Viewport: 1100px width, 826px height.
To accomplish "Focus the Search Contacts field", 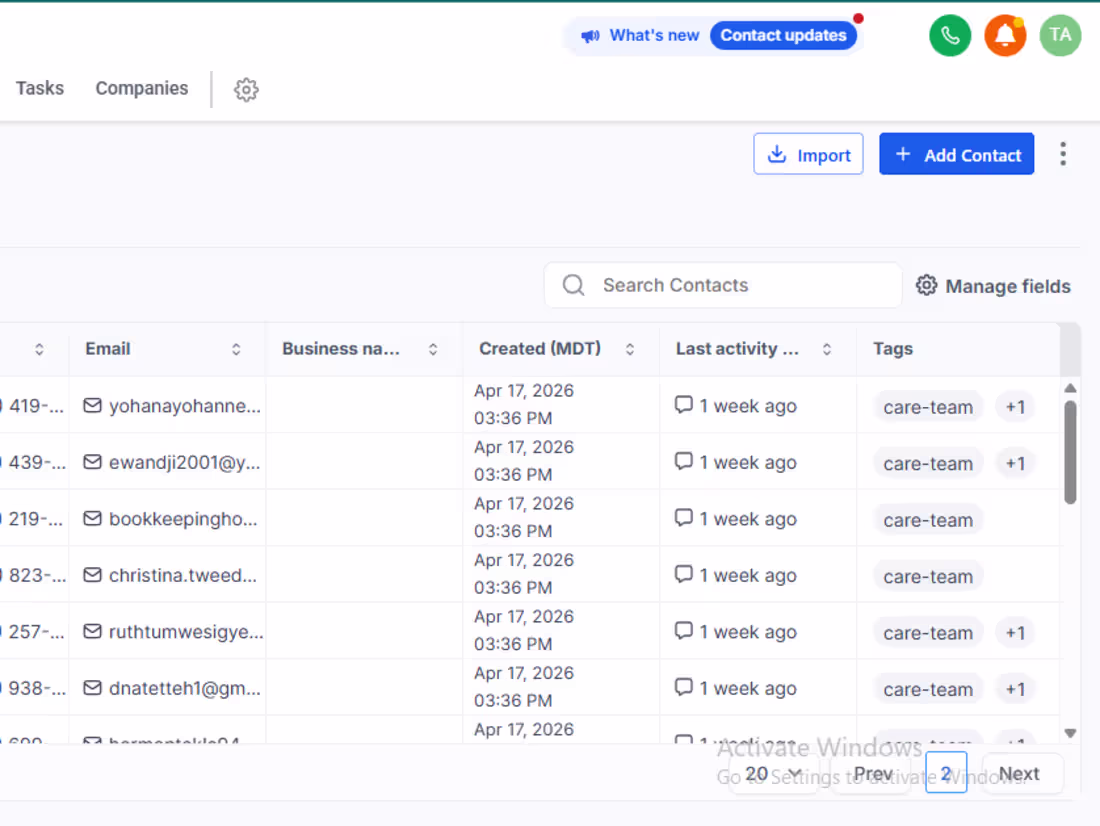I will click(723, 285).
